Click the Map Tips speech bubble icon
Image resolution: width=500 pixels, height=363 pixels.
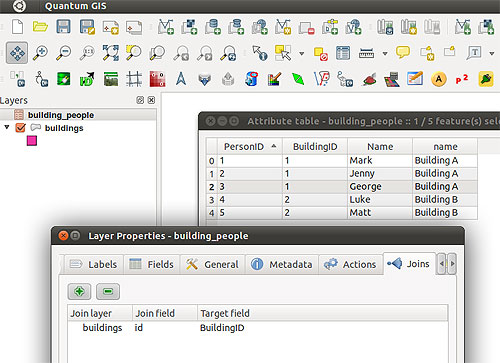403,52
